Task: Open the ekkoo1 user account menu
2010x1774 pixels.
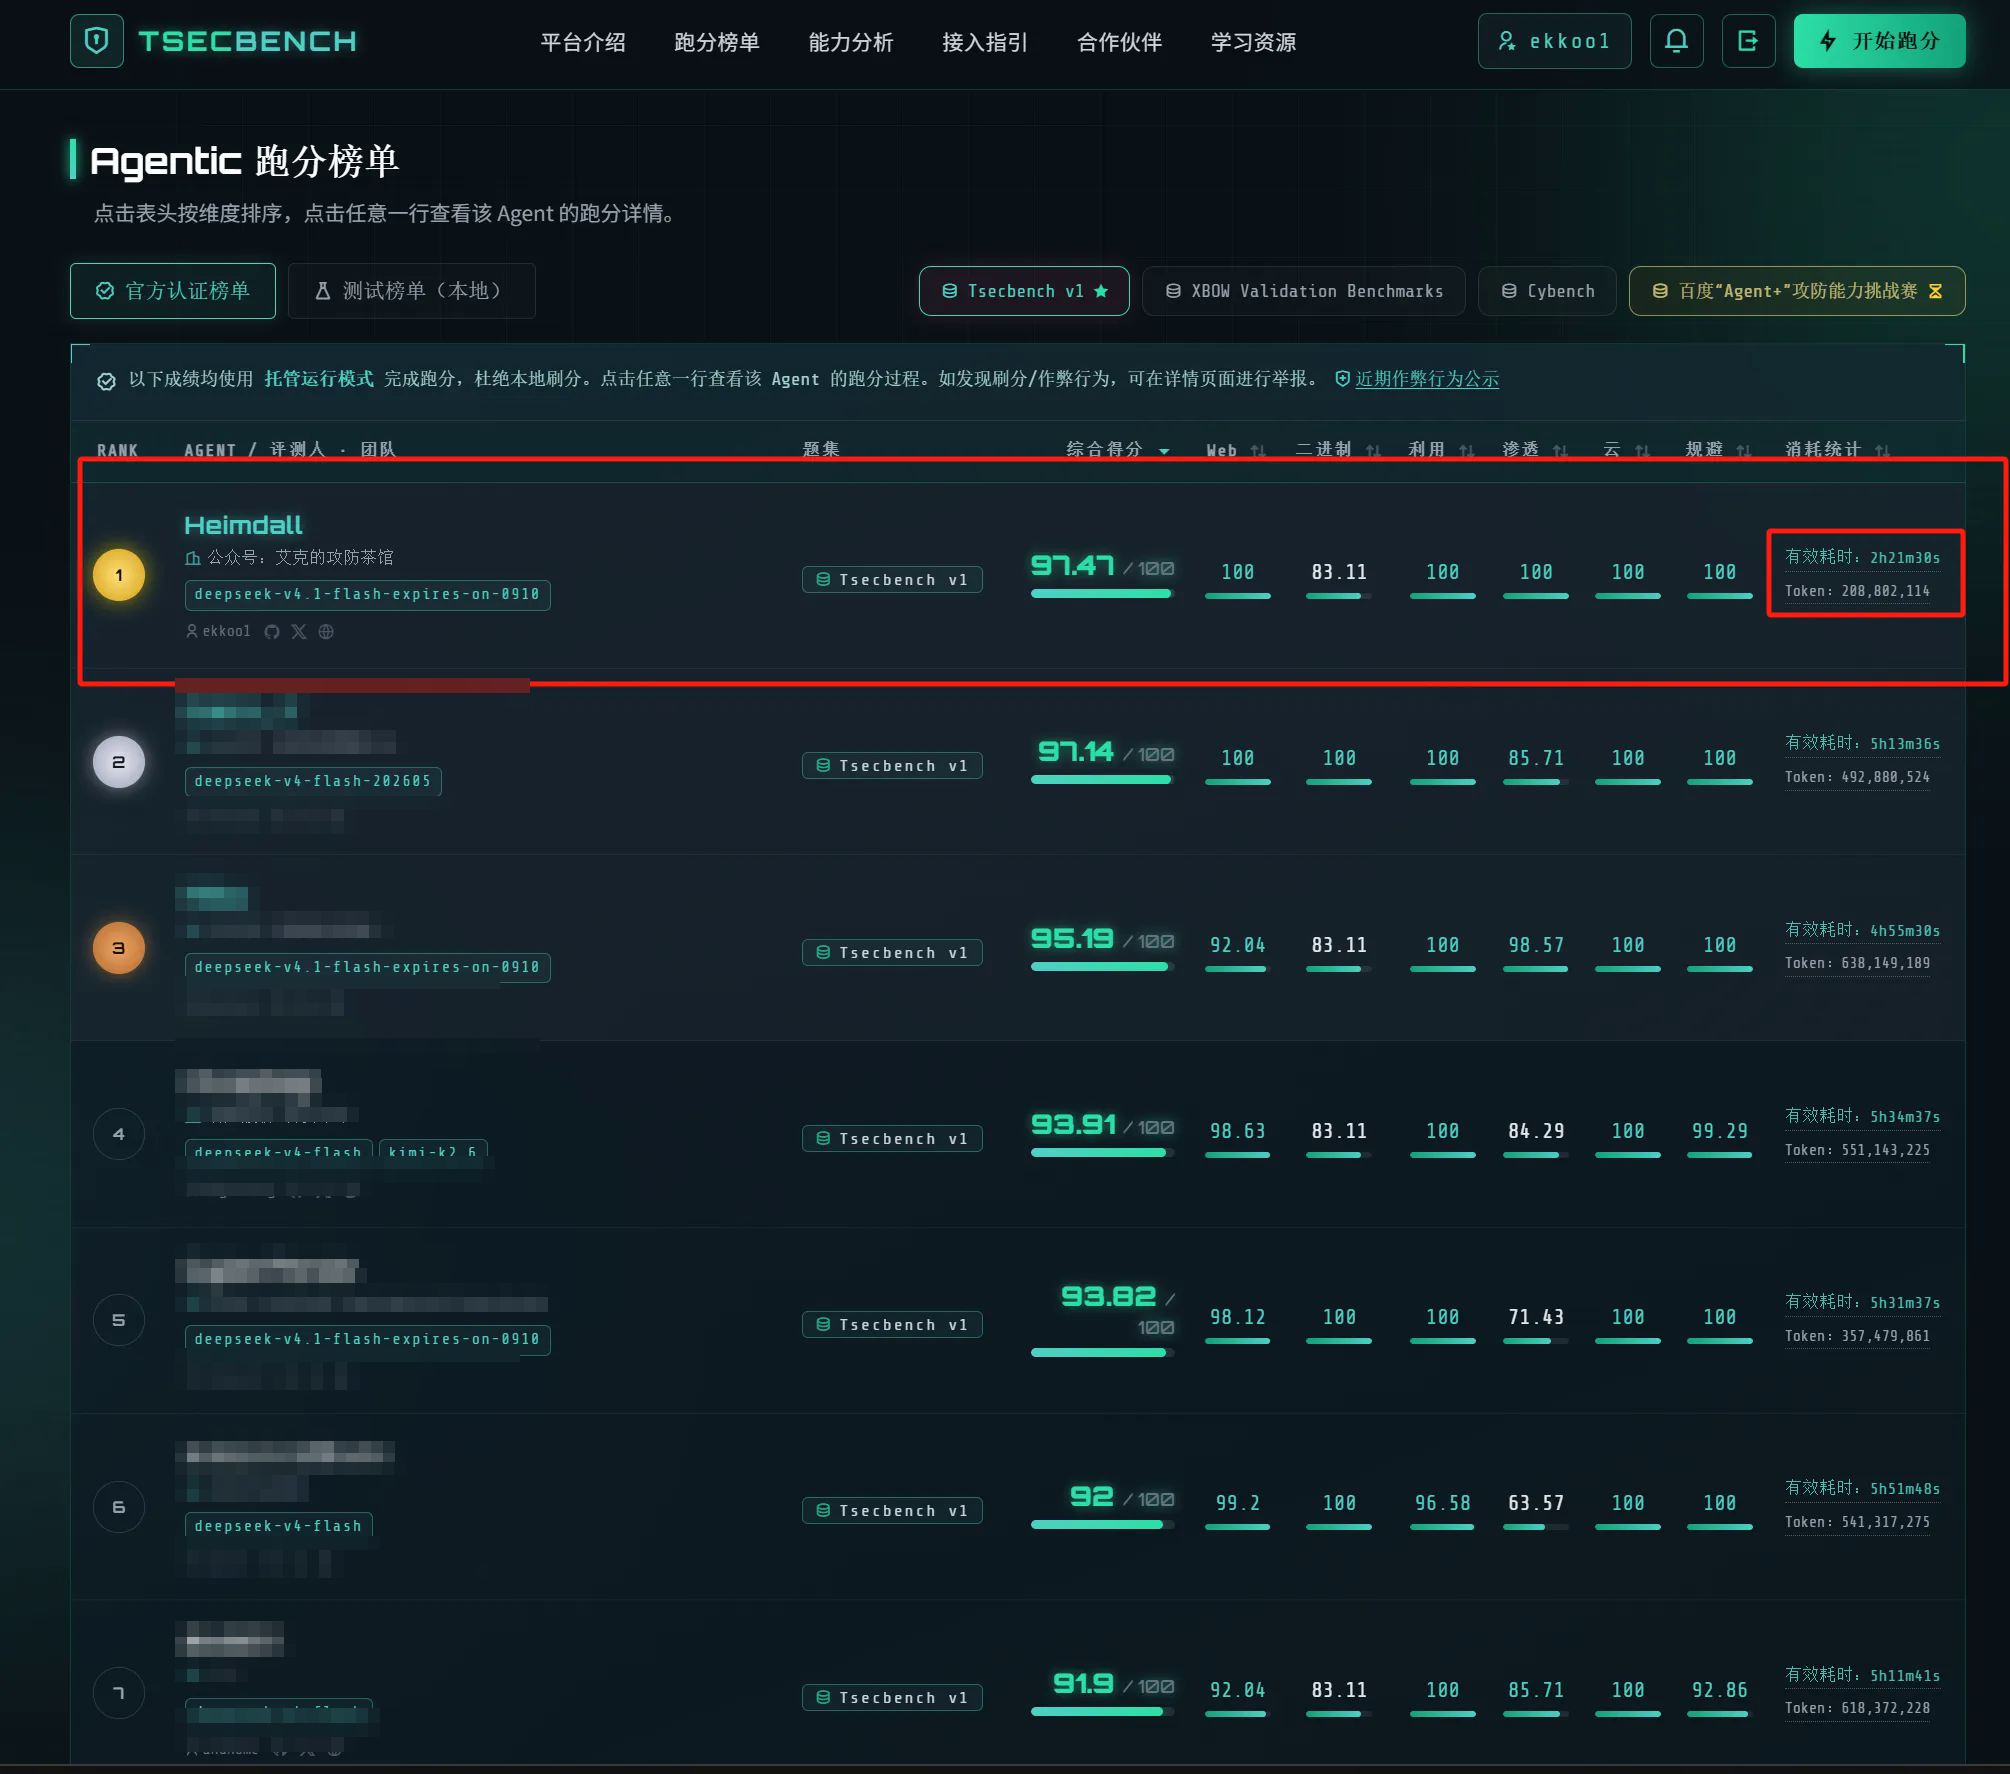Action: [1555, 41]
